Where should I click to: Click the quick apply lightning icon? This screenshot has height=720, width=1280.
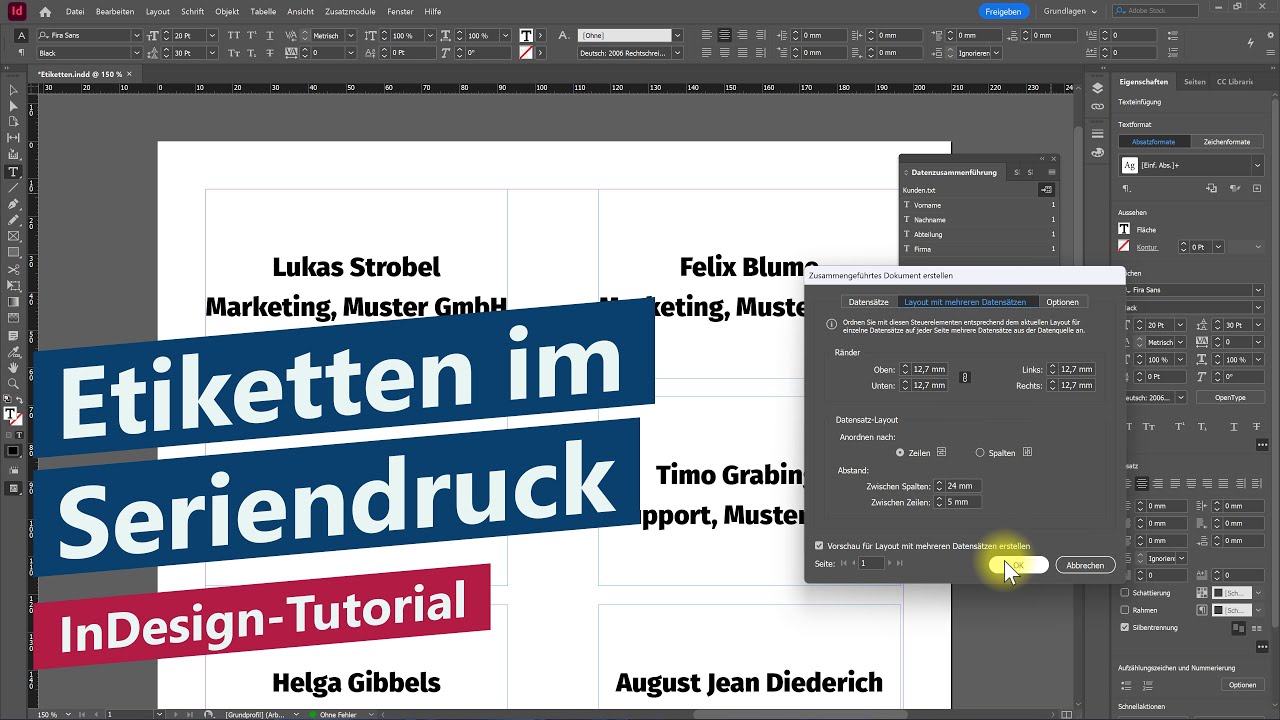point(1251,42)
